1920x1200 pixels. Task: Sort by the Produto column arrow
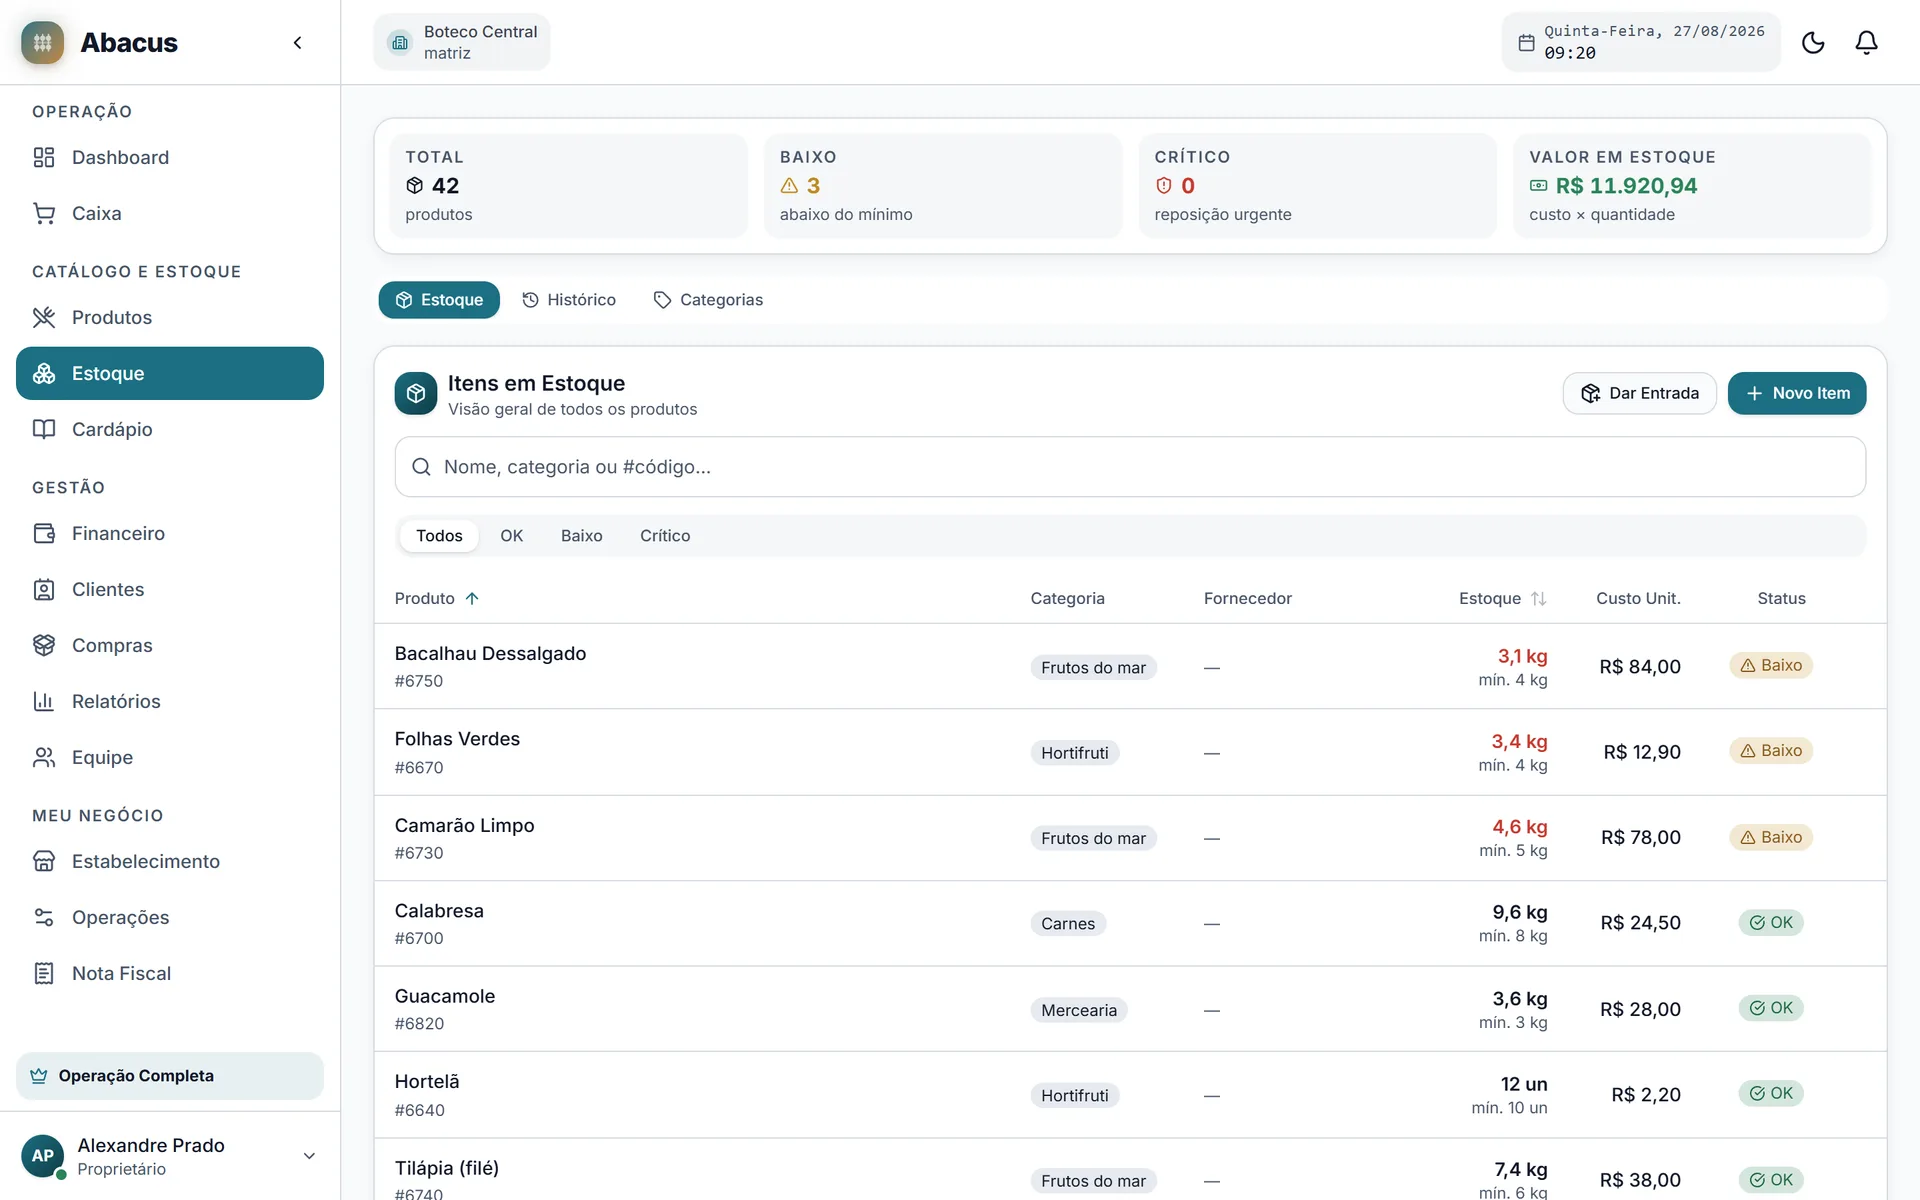[472, 598]
